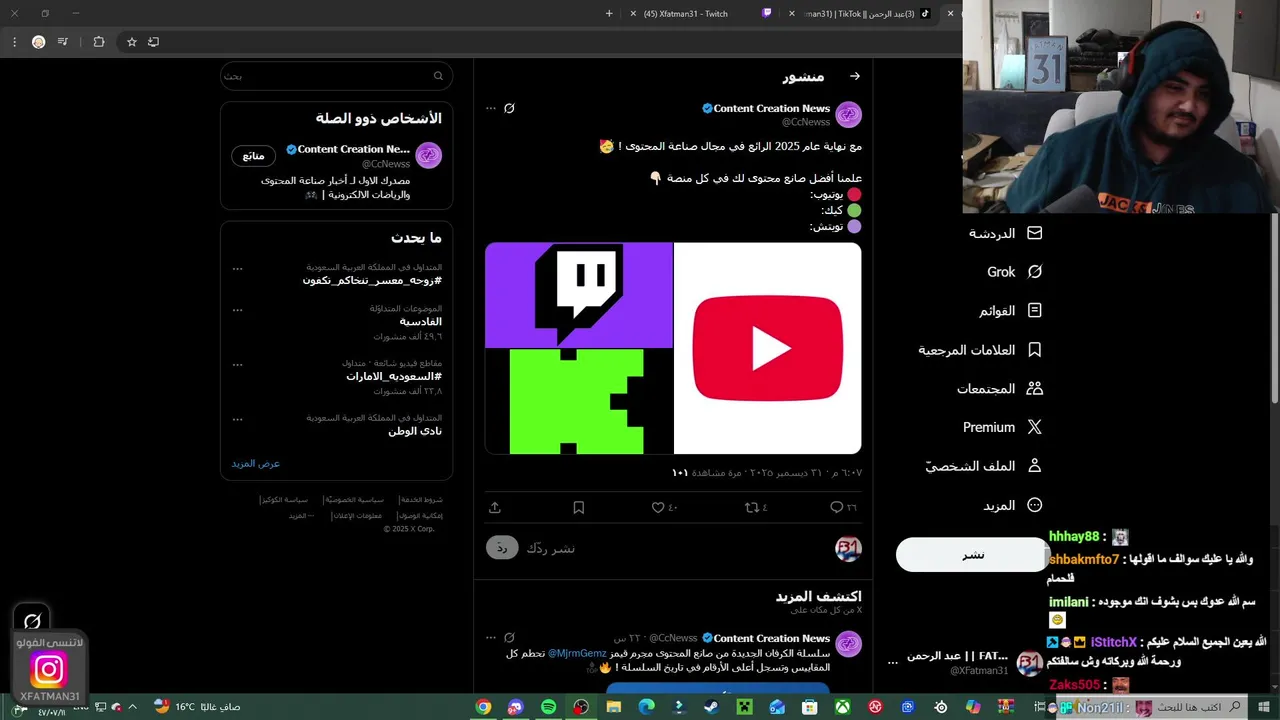
Task: Click Show more (عرض المزيد) link in trends
Action: point(256,463)
